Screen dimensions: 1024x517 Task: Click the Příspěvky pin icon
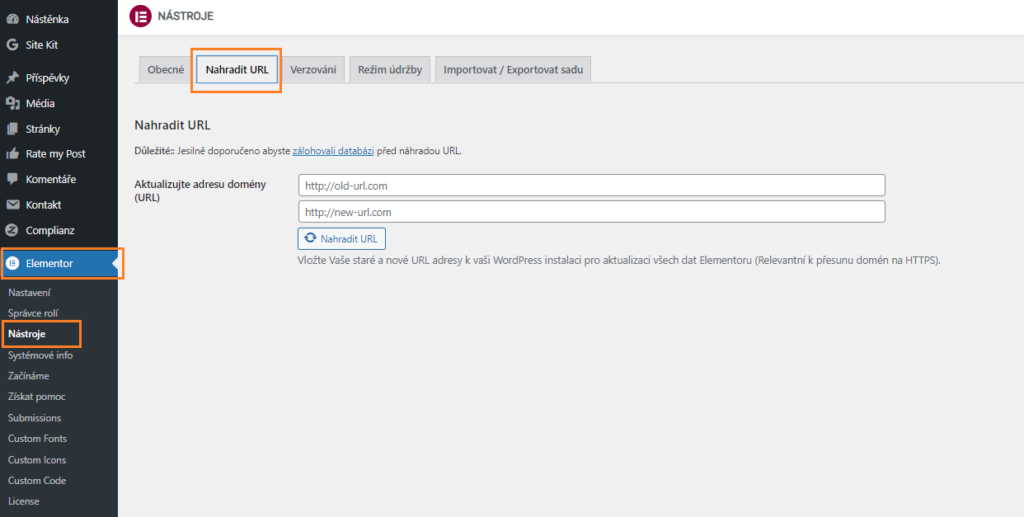click(12, 78)
